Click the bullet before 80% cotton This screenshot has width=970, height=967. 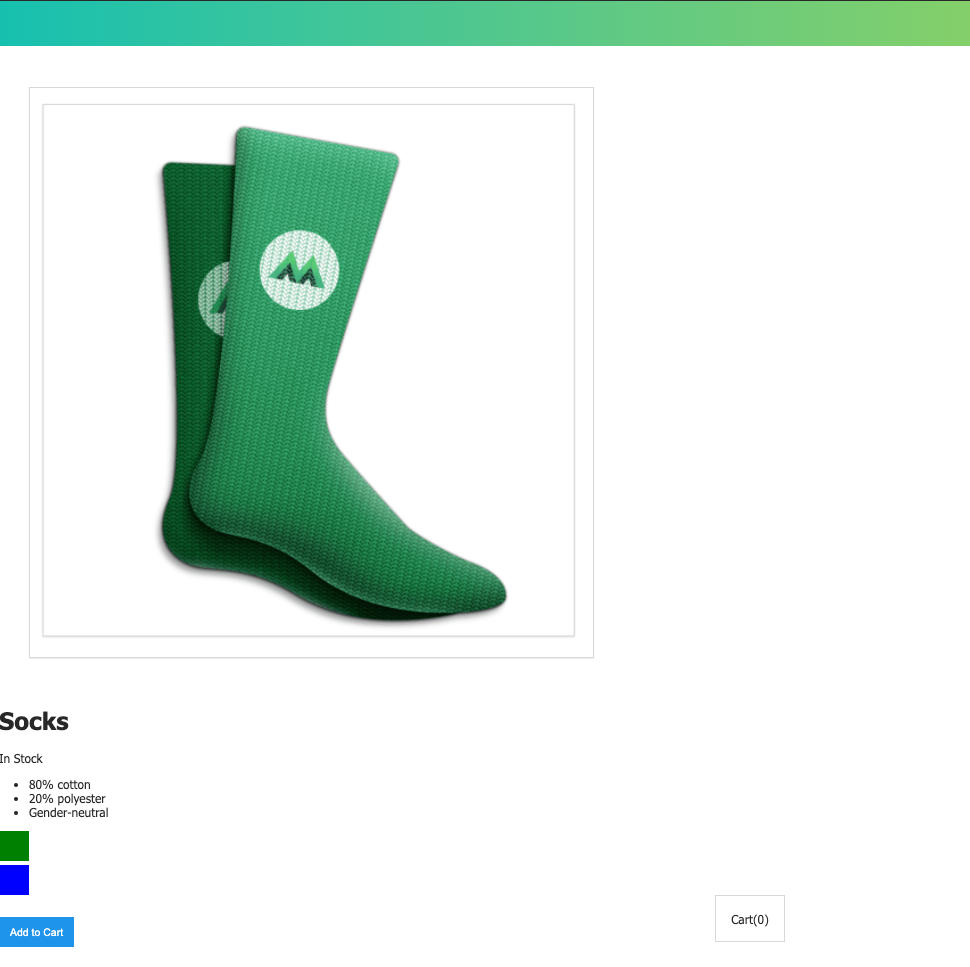(x=16, y=785)
